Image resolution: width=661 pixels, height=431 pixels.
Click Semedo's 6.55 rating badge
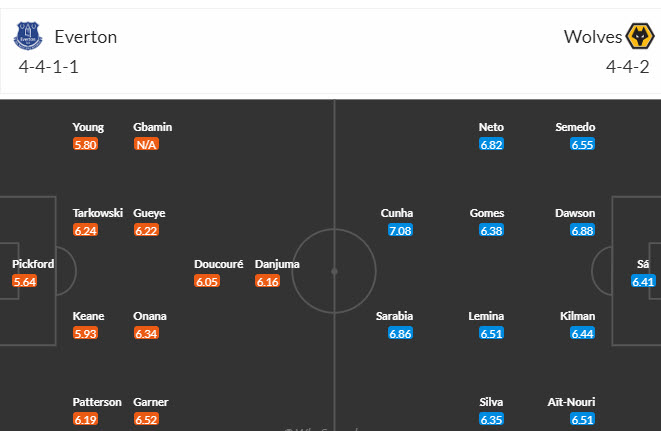pos(583,144)
